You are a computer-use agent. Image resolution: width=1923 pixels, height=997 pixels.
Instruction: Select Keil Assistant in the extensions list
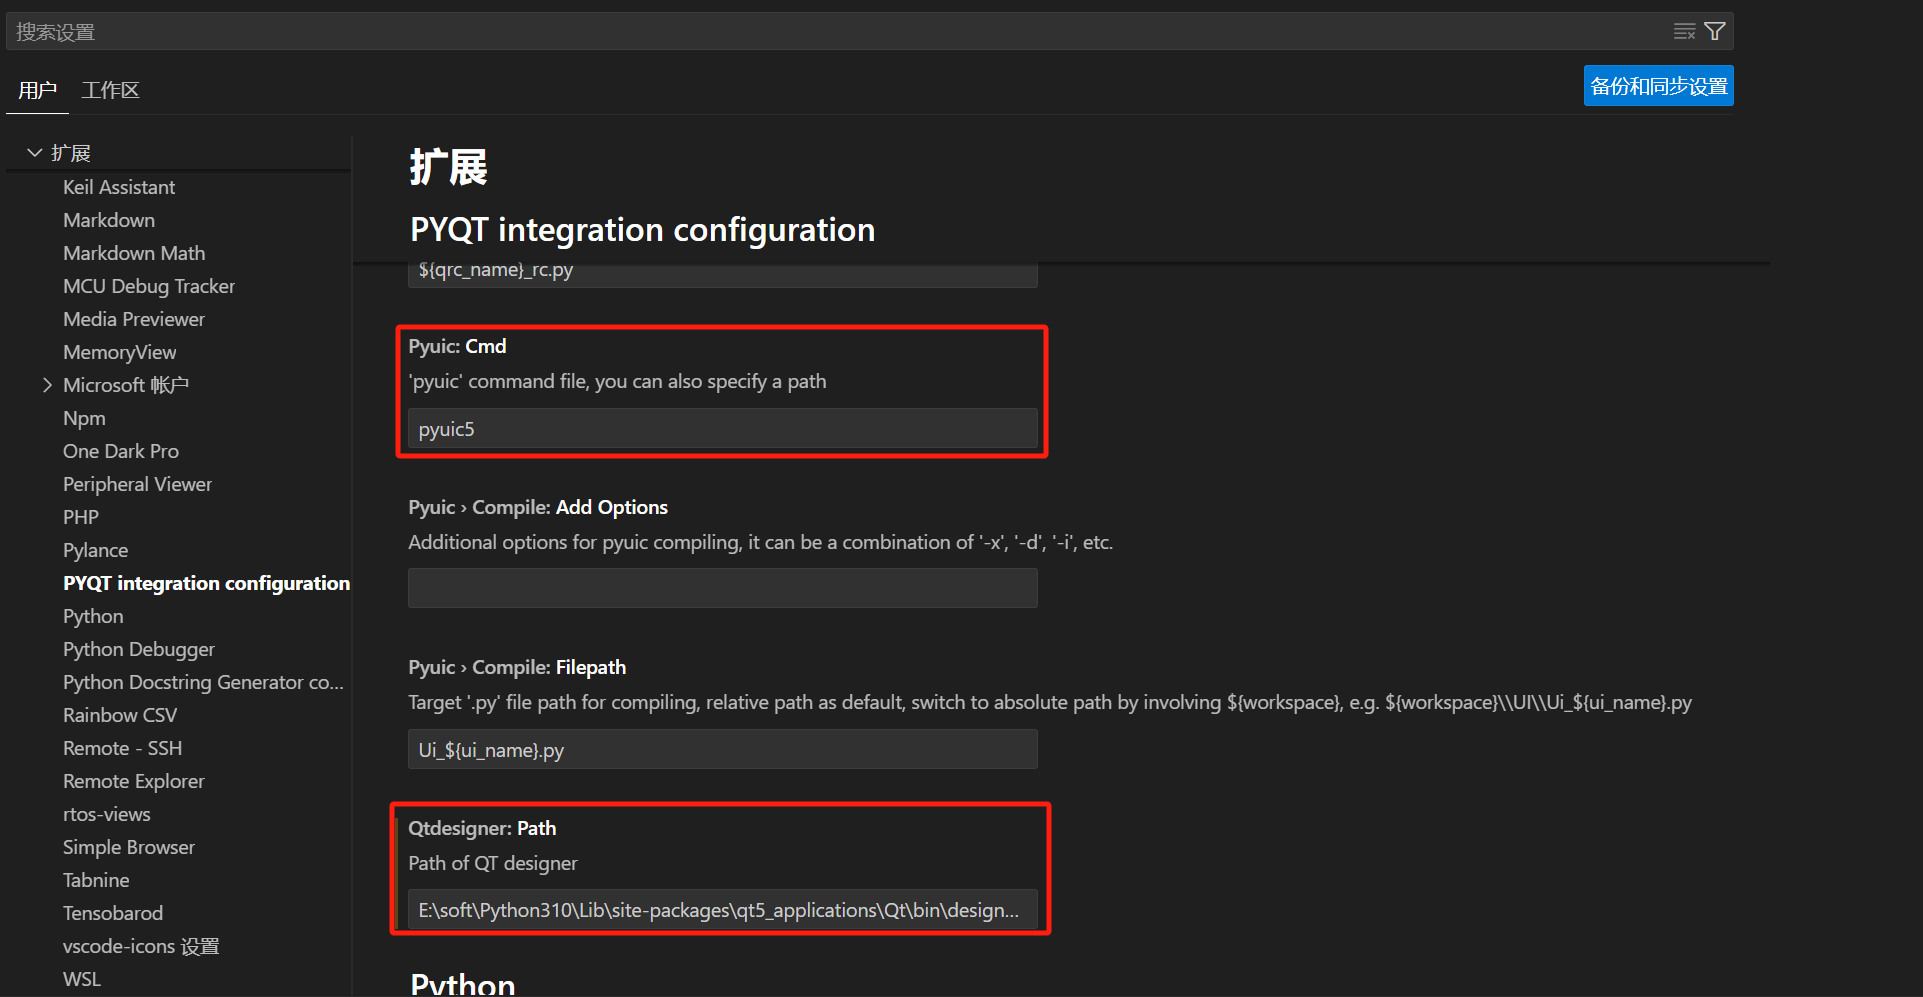119,187
